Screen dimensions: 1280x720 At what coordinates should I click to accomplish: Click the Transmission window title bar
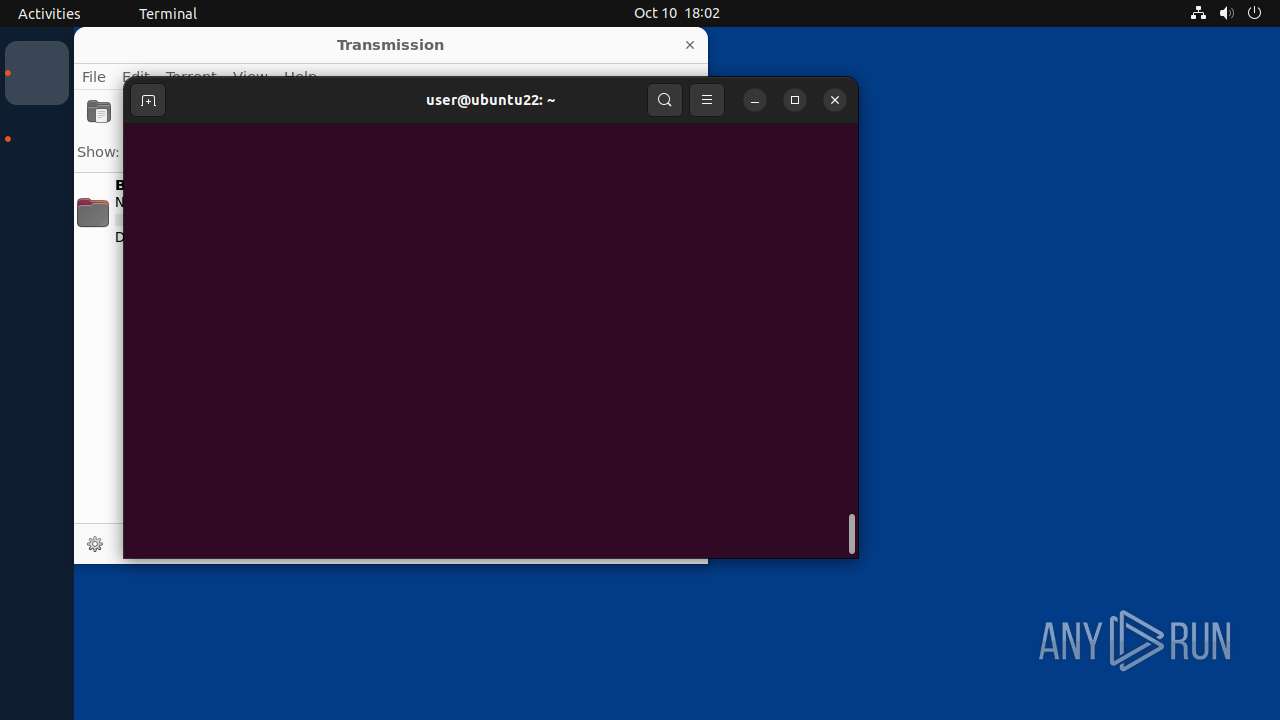tap(391, 45)
